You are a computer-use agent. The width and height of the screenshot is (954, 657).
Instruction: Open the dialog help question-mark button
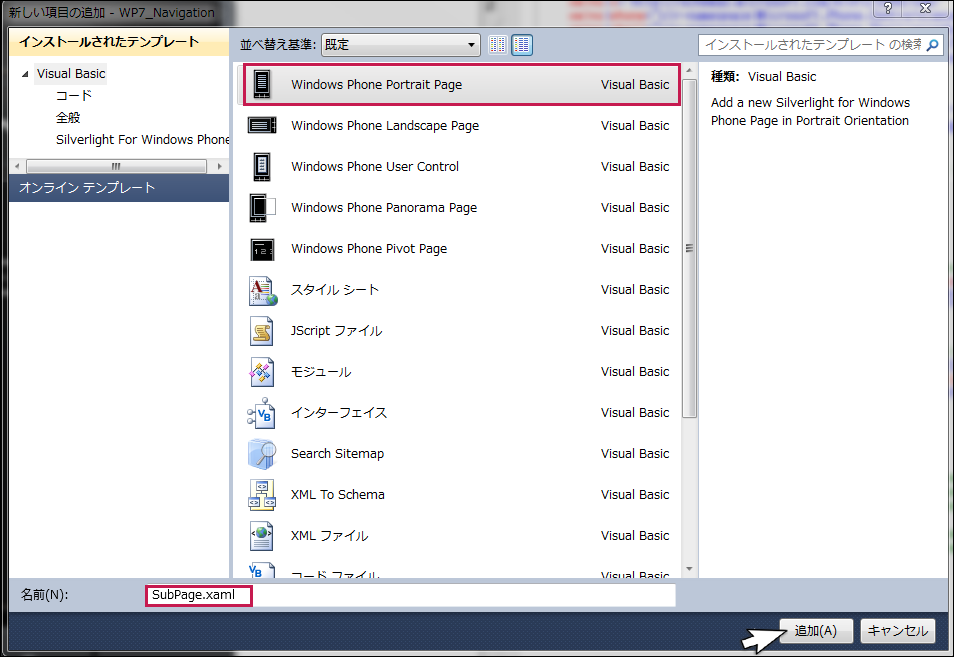888,8
